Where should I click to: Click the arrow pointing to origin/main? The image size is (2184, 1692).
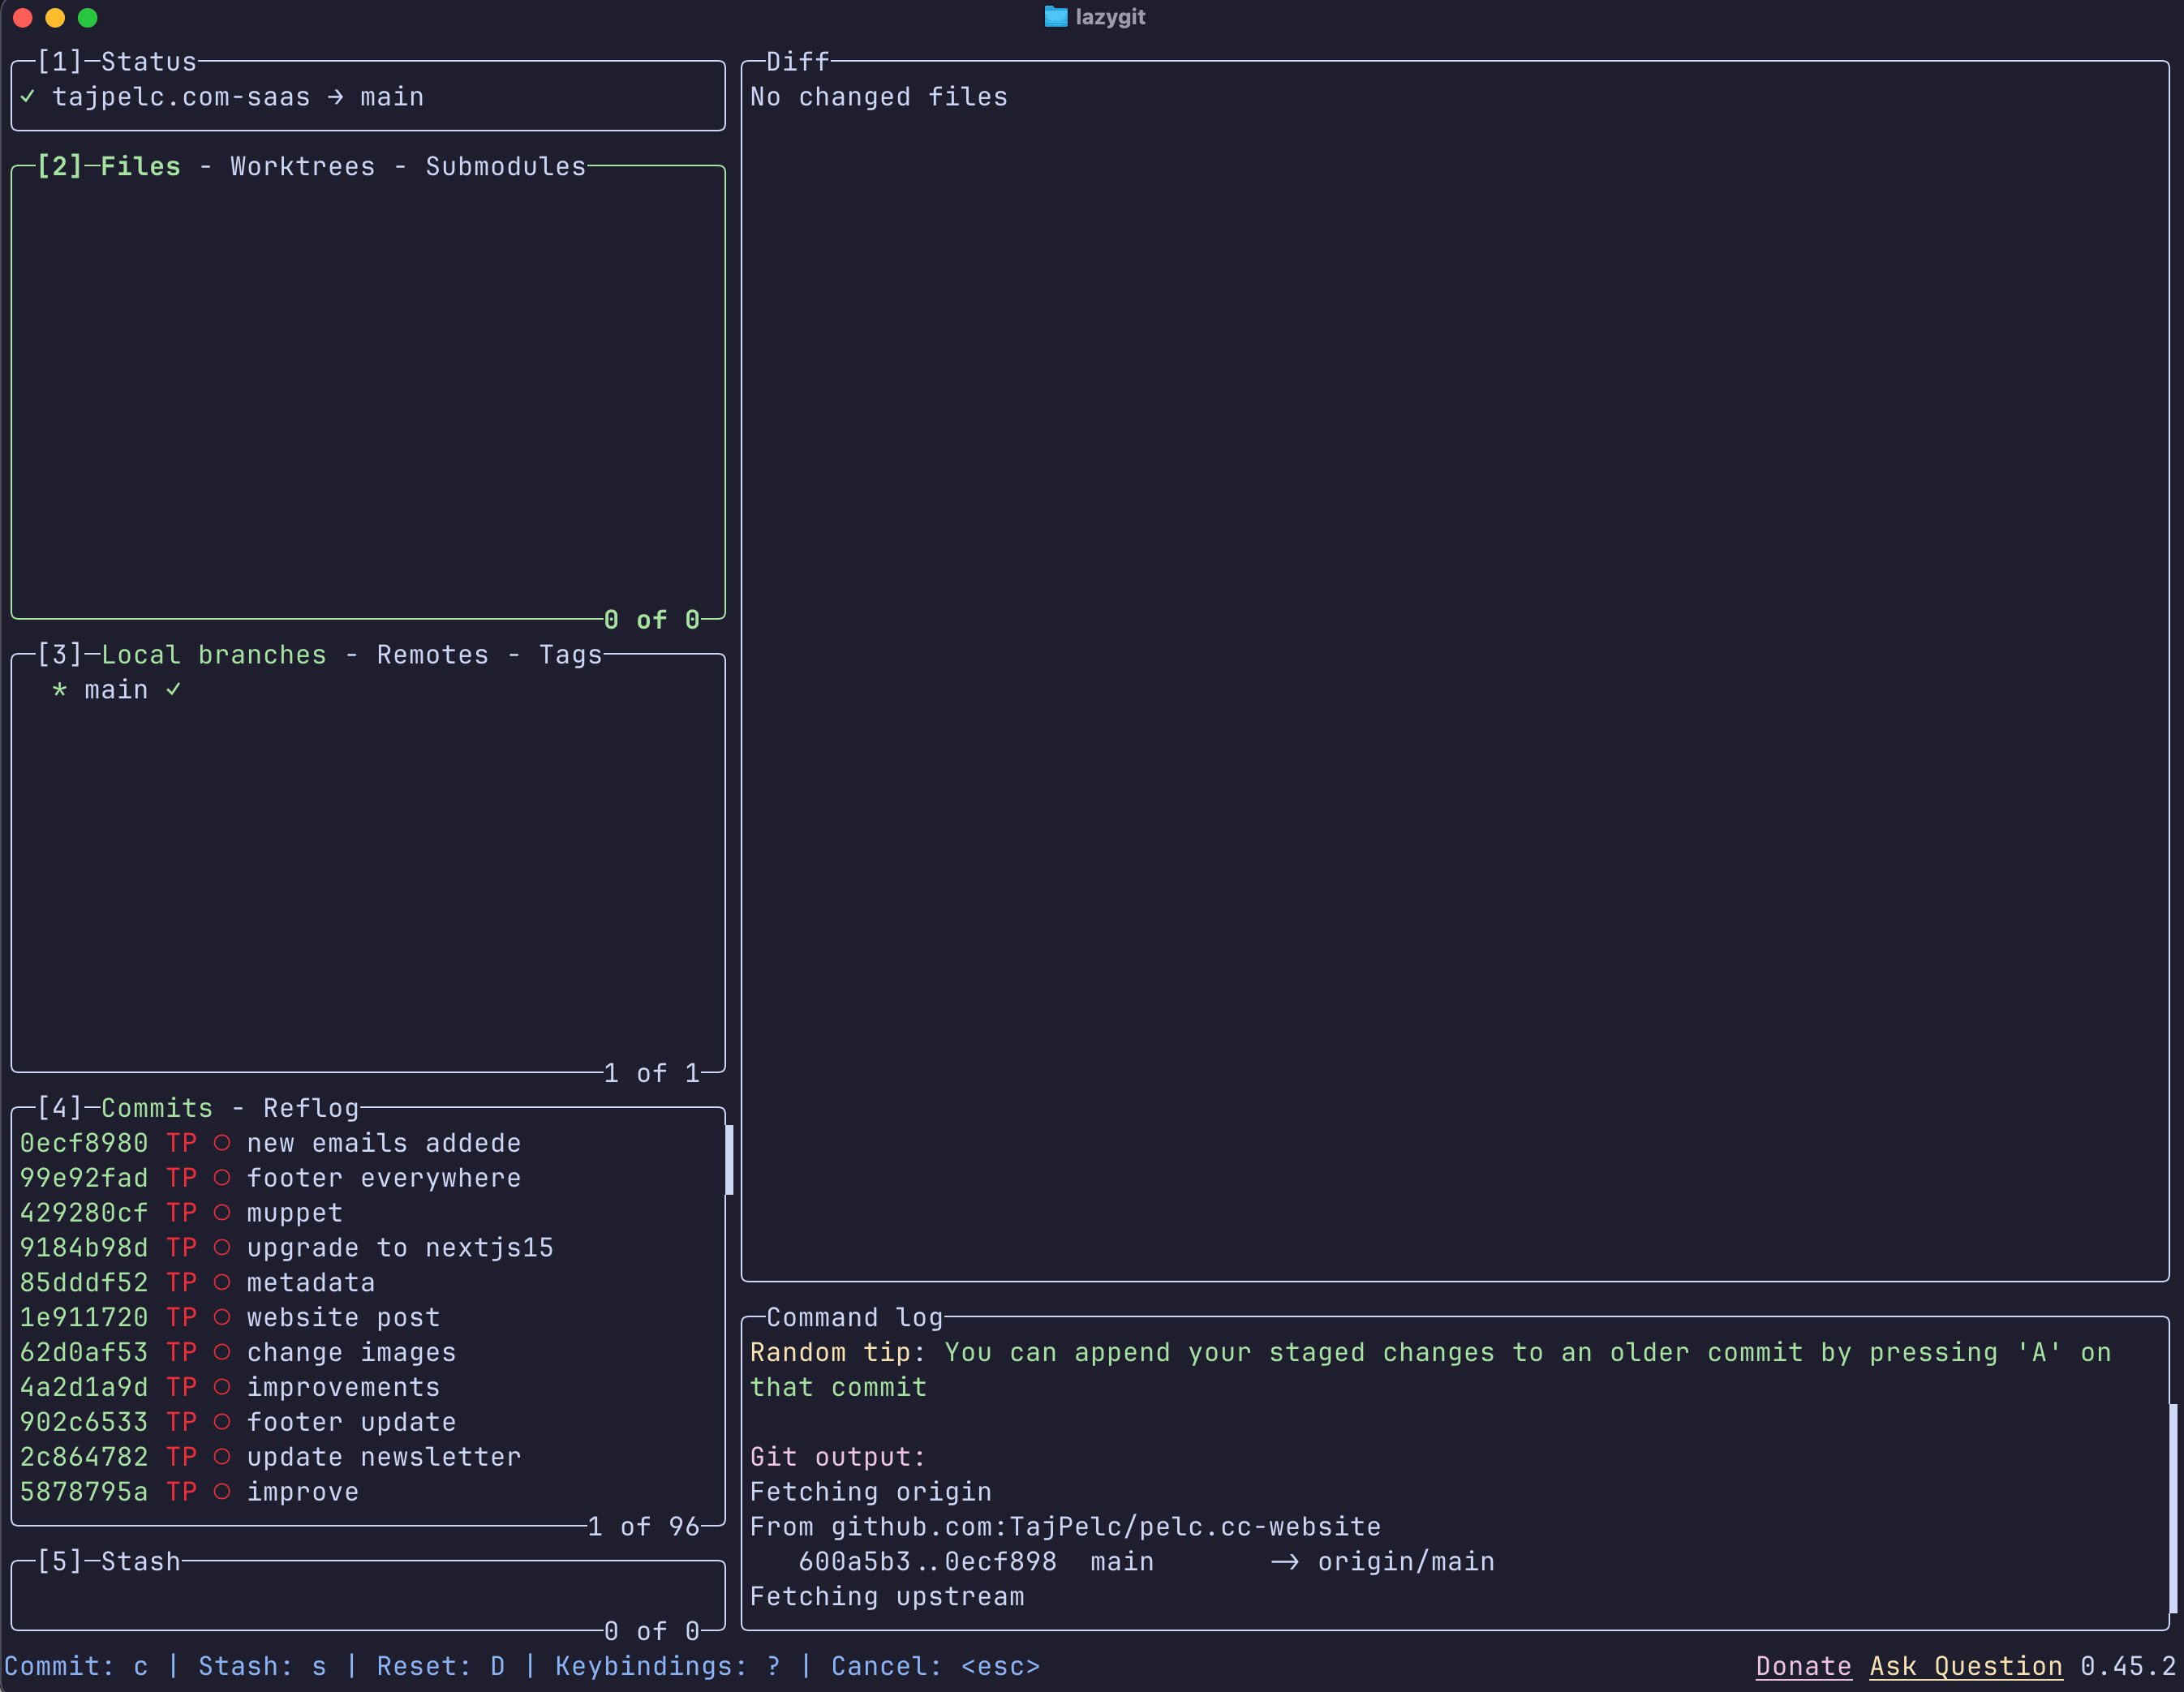pos(1285,1562)
